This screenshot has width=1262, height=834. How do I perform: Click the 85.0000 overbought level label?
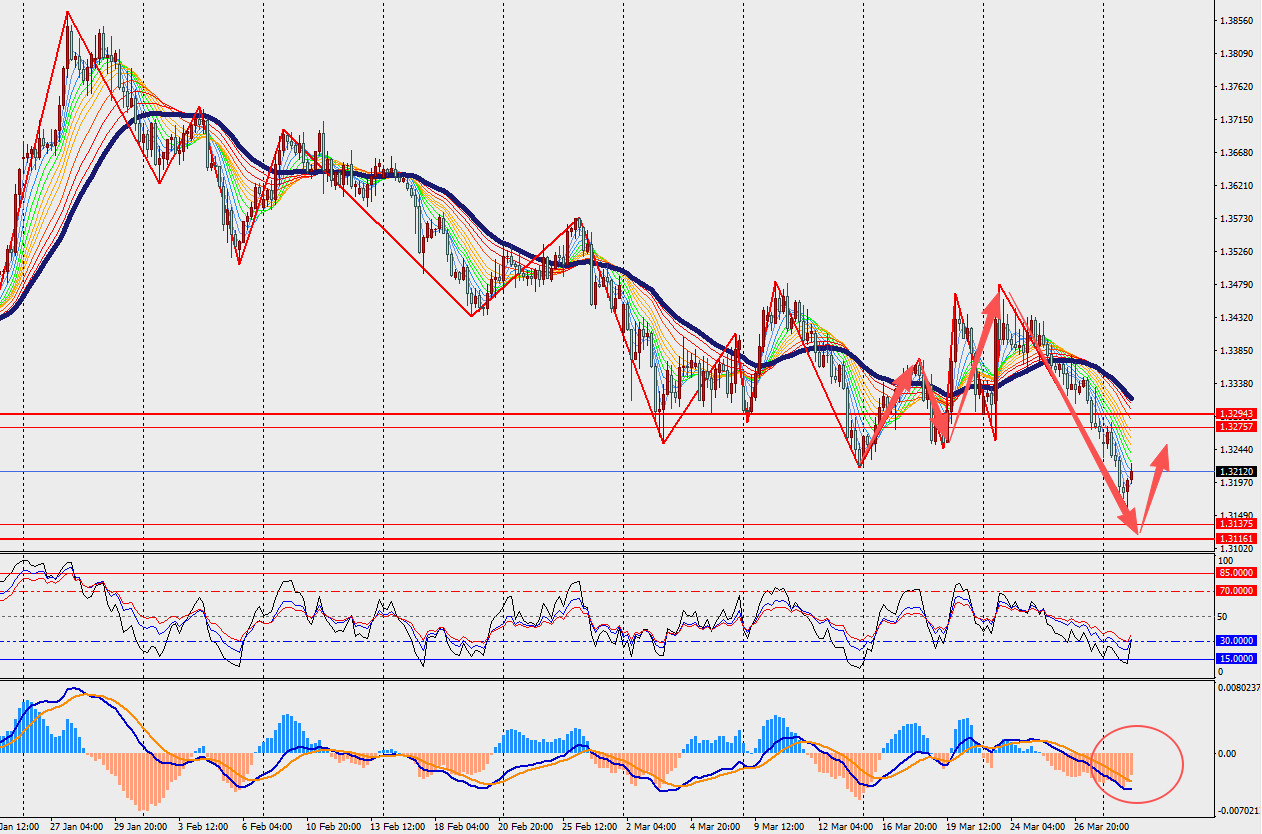(1236, 573)
